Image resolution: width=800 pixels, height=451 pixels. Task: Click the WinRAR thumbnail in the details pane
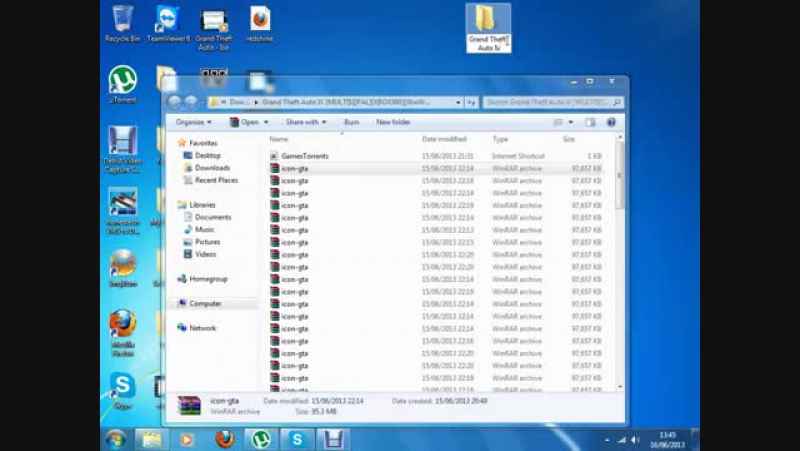coord(189,406)
